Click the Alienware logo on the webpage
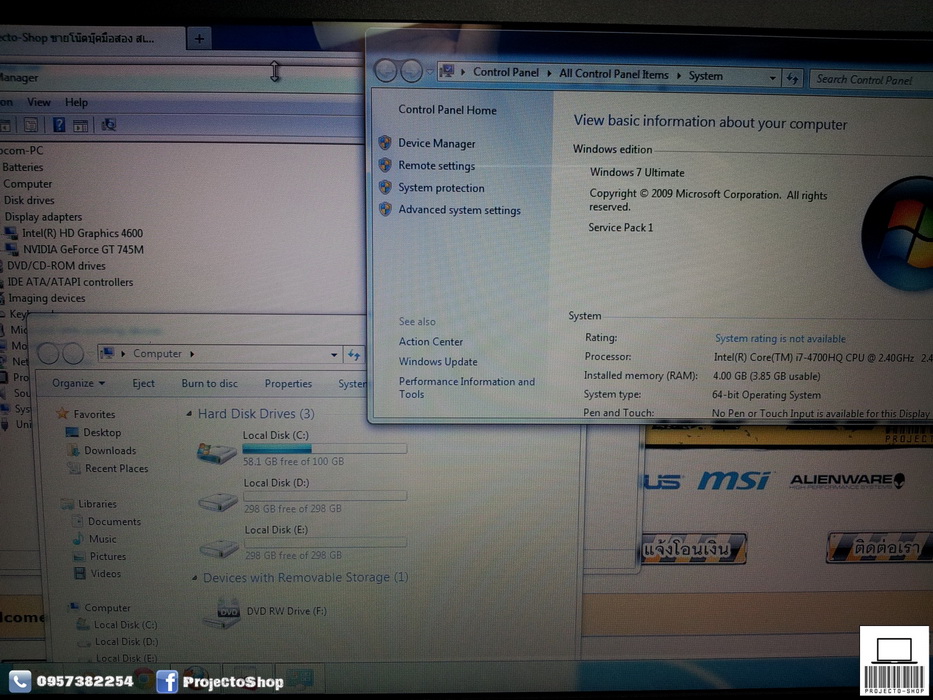This screenshot has height=700, width=933. pyautogui.click(x=847, y=481)
